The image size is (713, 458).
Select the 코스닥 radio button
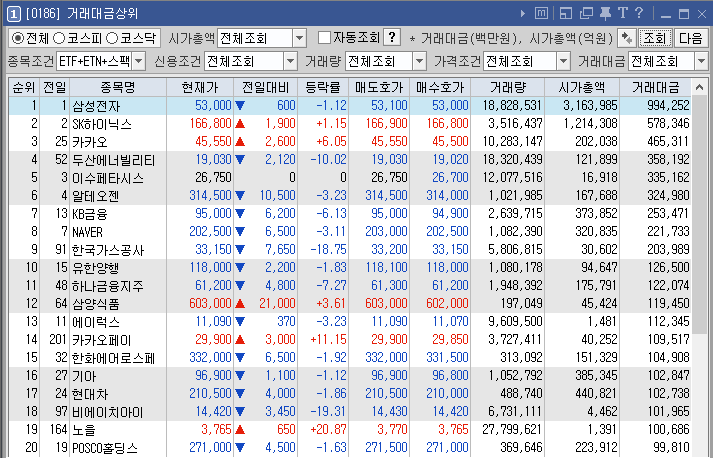[112, 38]
